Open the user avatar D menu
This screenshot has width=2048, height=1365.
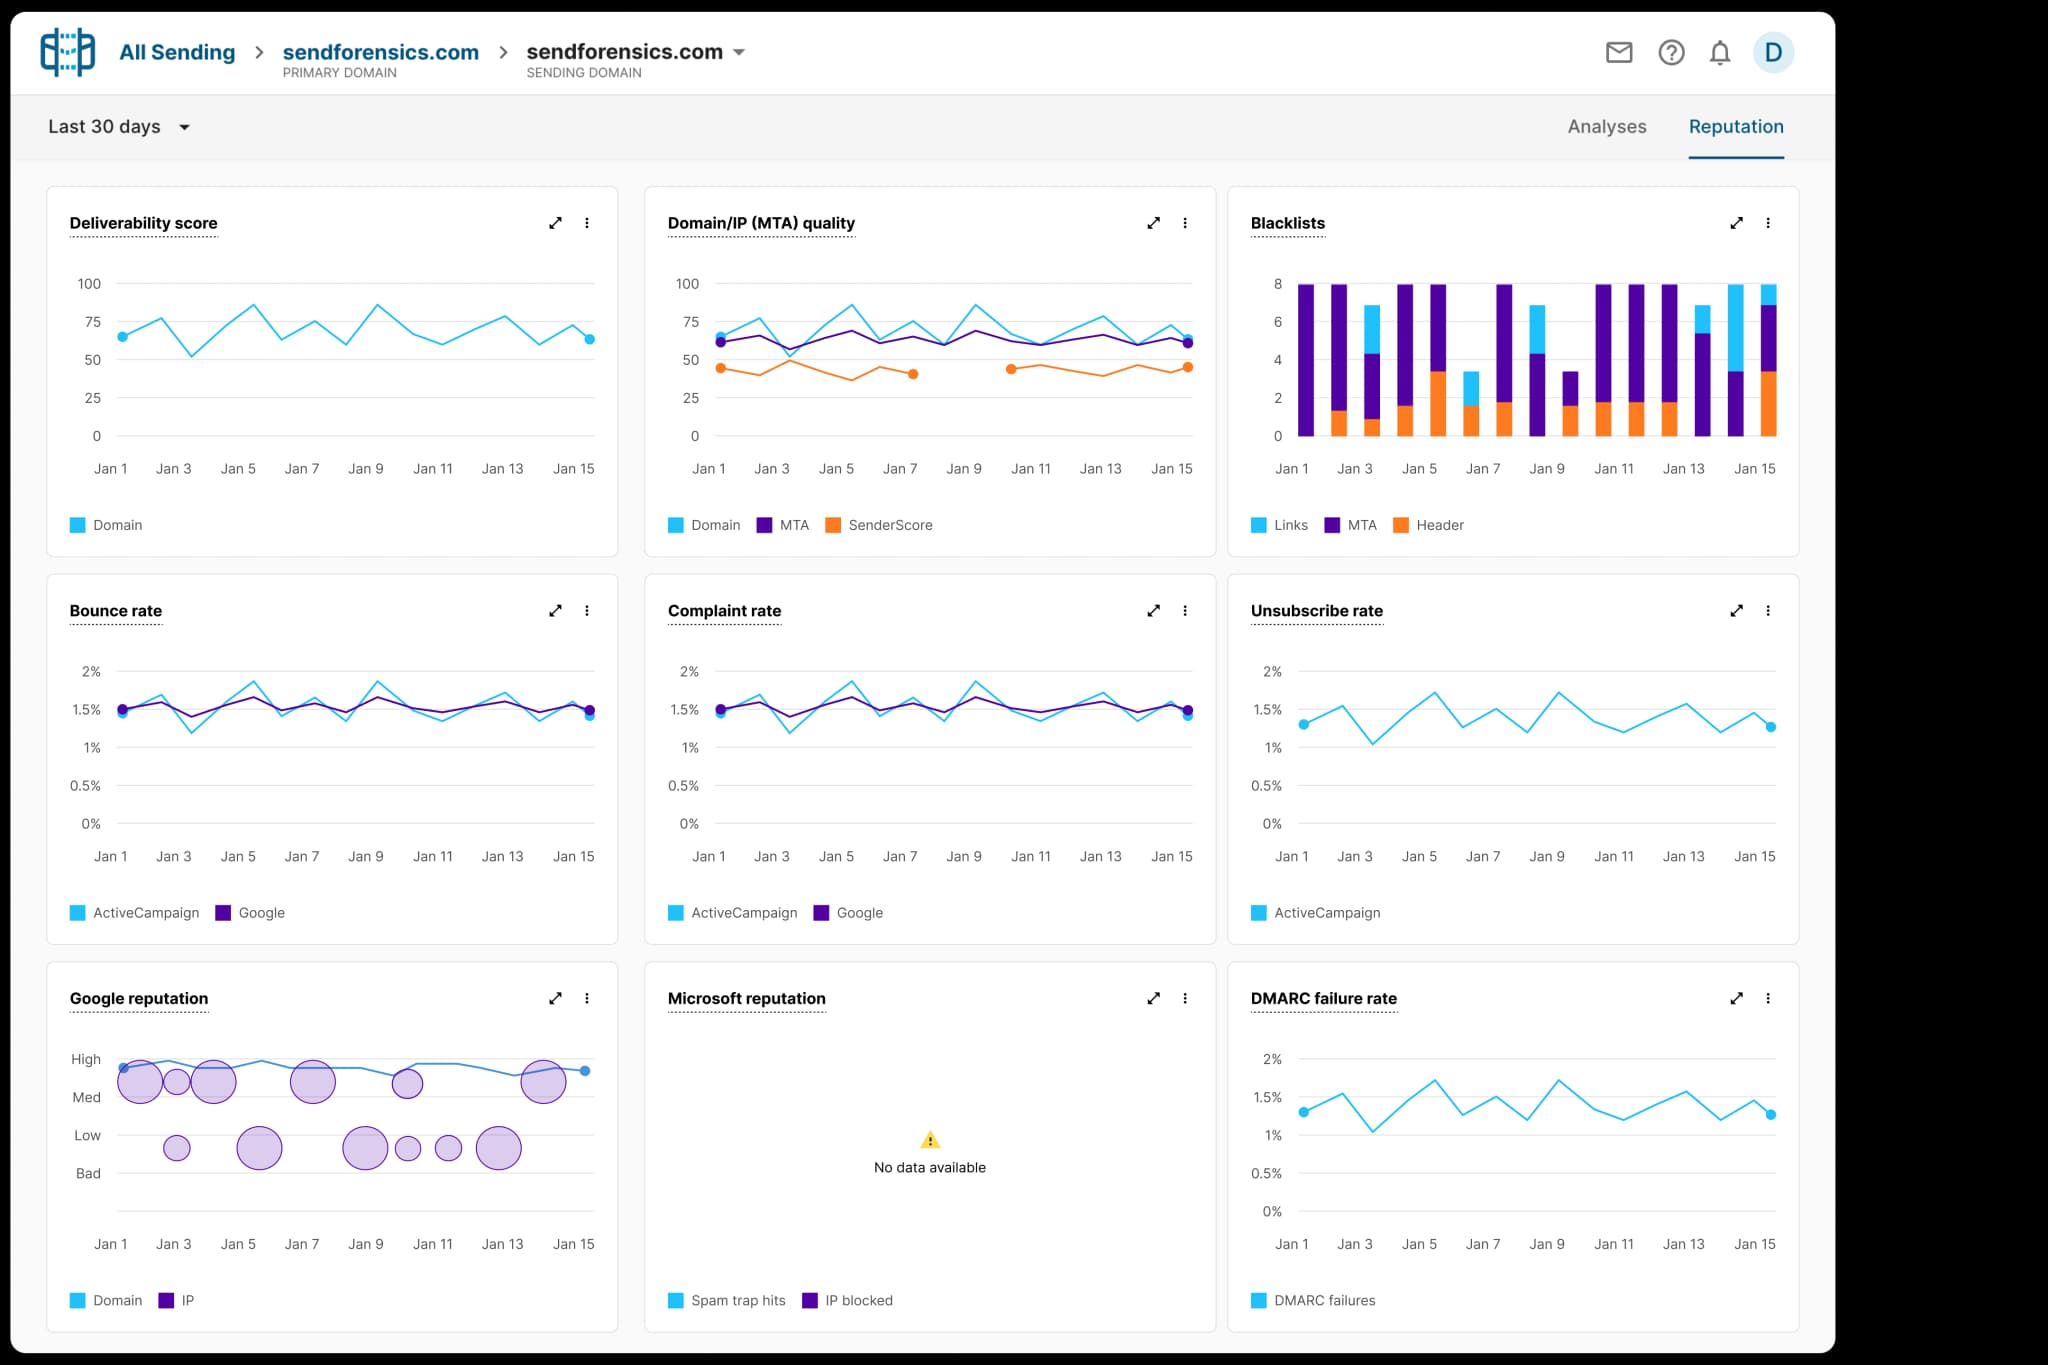[x=1773, y=52]
